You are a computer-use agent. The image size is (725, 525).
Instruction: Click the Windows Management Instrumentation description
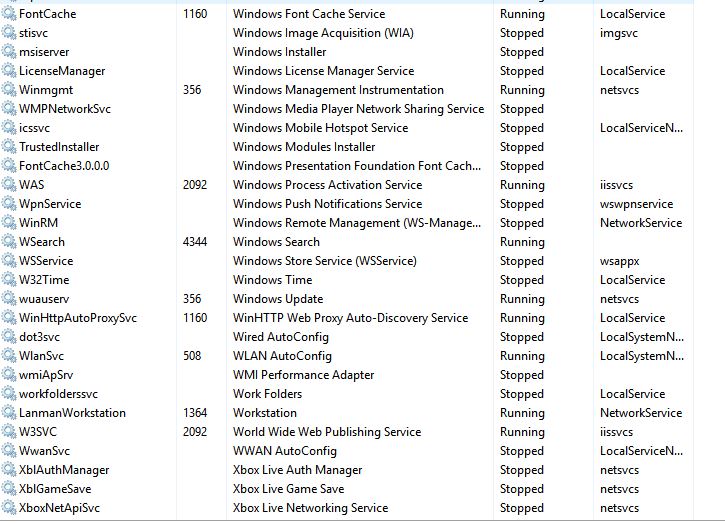338,90
